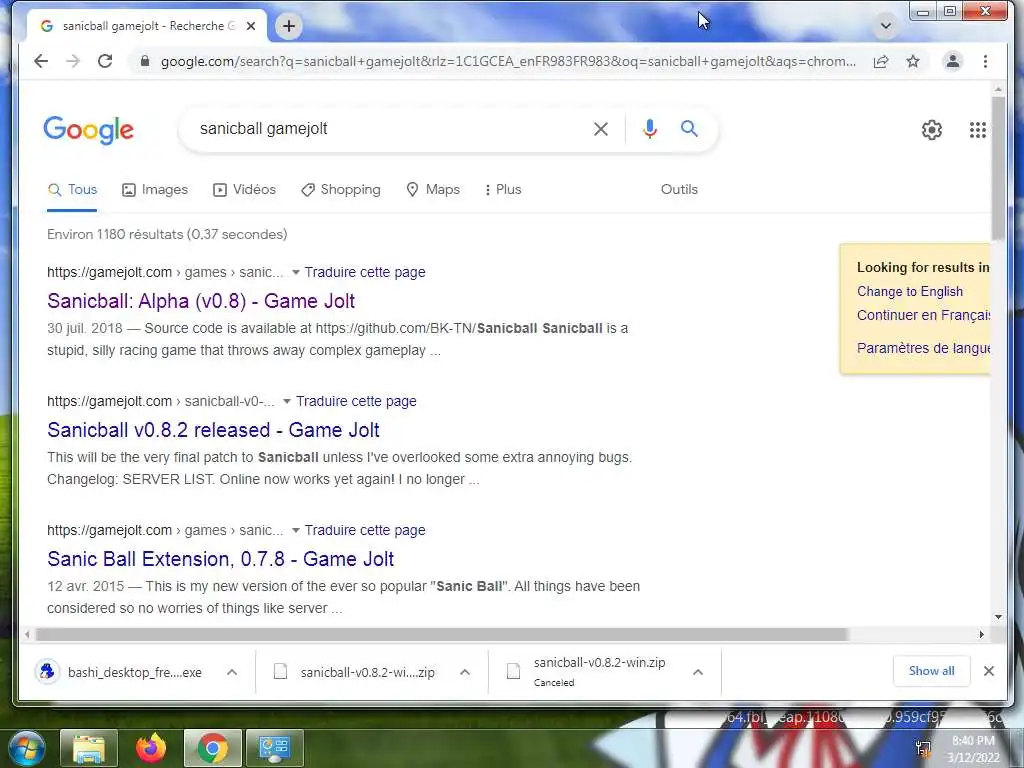Open Sanicball: Alpha (v0.8) result

[201, 301]
